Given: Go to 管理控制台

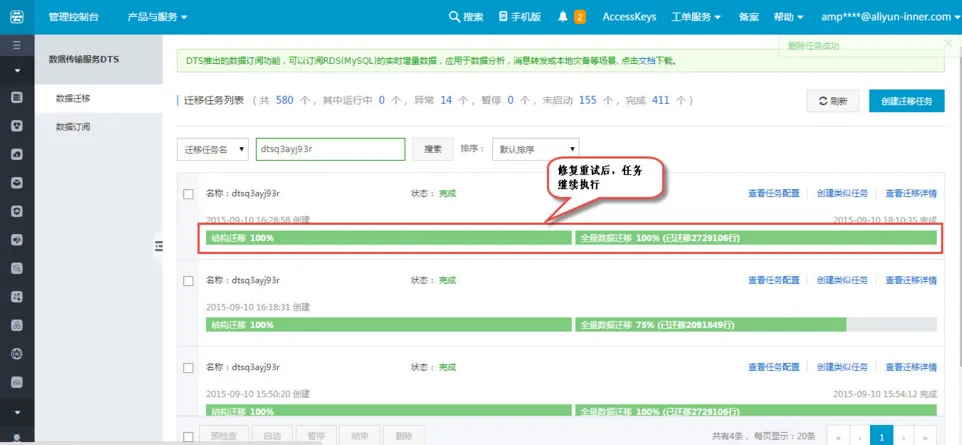Looking at the screenshot, I should (74, 17).
